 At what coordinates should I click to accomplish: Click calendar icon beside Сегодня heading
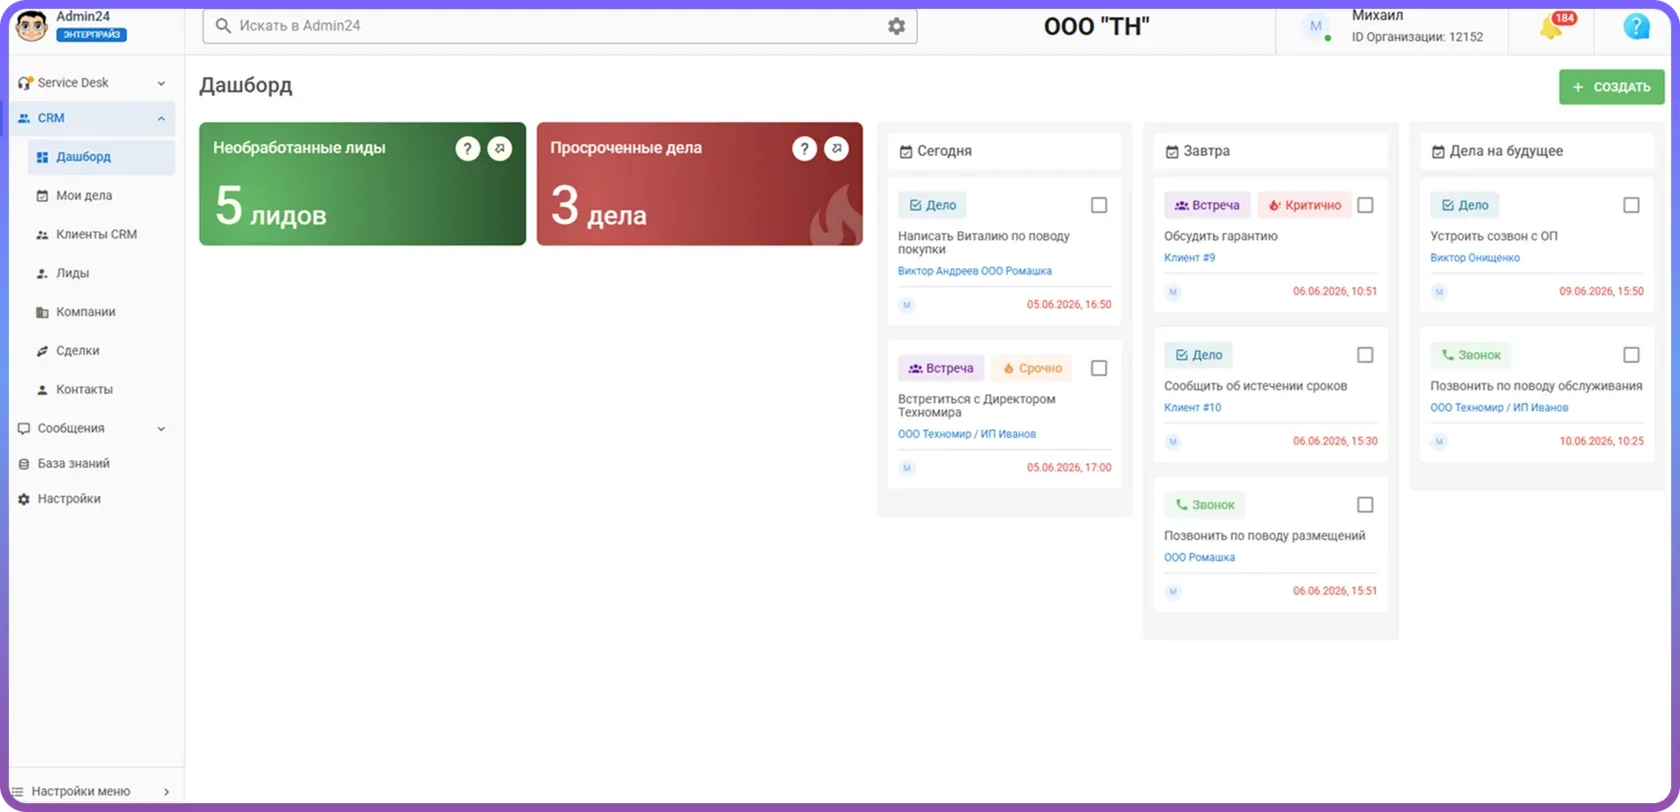[905, 152]
